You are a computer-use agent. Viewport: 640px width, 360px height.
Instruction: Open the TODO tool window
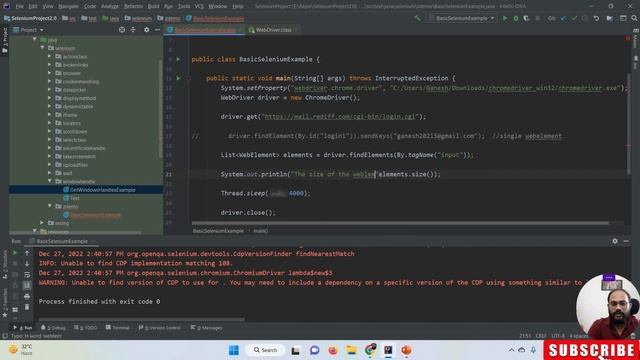pyautogui.click(x=86, y=328)
